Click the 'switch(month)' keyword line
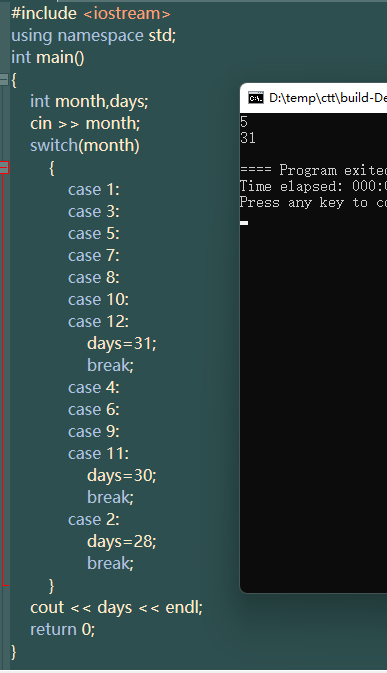The height and width of the screenshot is (673, 387). click(85, 146)
